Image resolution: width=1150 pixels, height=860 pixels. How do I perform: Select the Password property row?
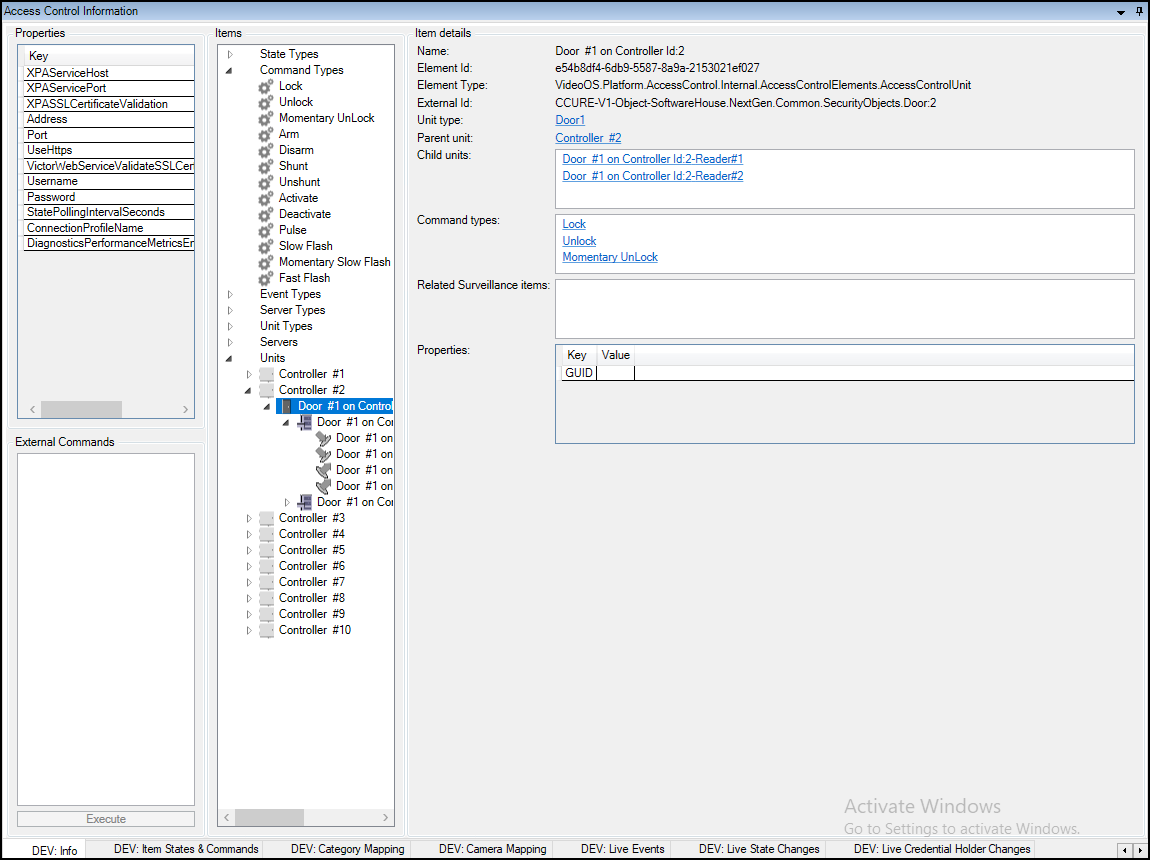[109, 197]
